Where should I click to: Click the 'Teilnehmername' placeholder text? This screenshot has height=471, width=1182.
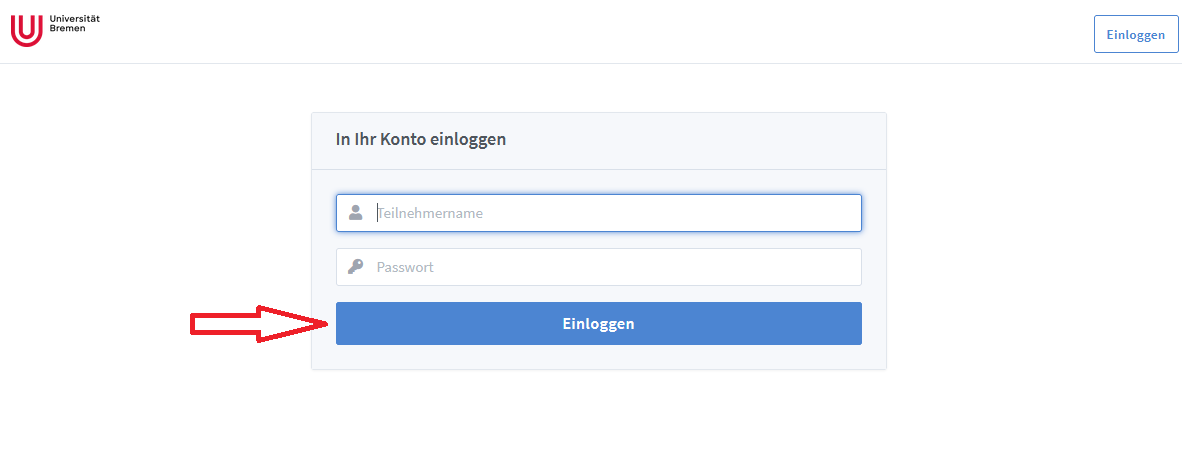pos(430,213)
